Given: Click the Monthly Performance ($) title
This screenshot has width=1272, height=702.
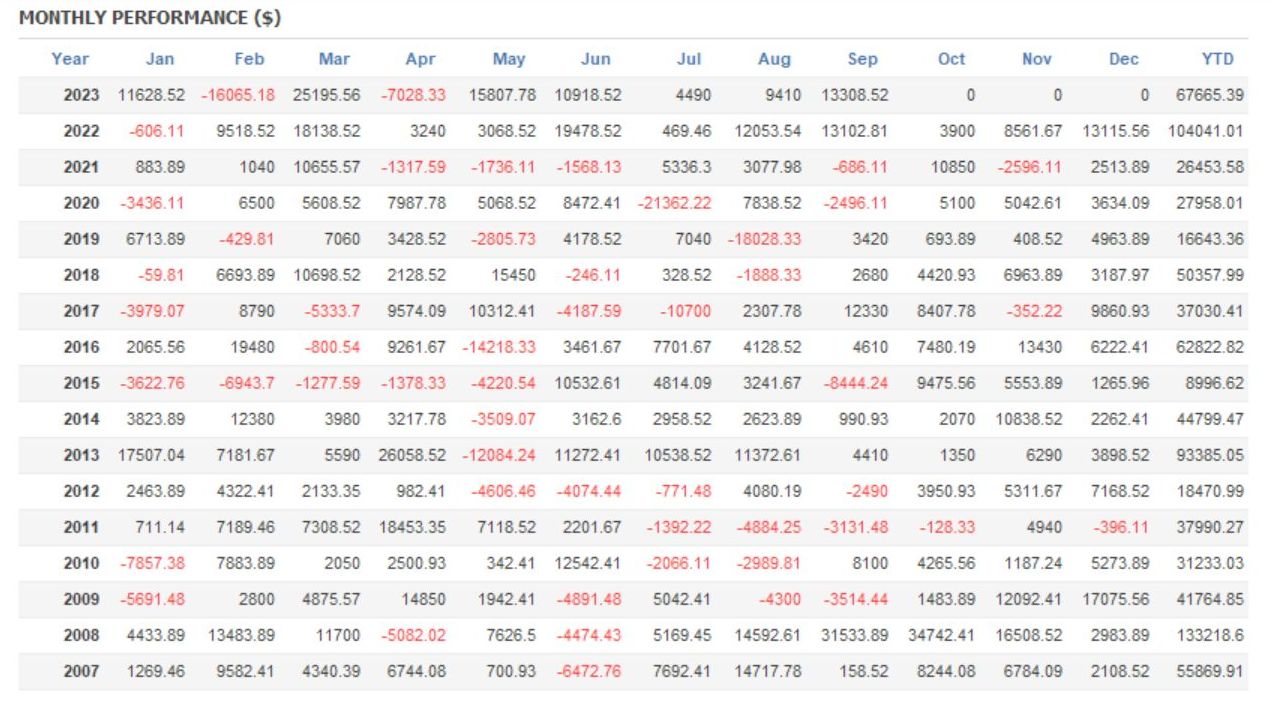Looking at the screenshot, I should pyautogui.click(x=150, y=19).
